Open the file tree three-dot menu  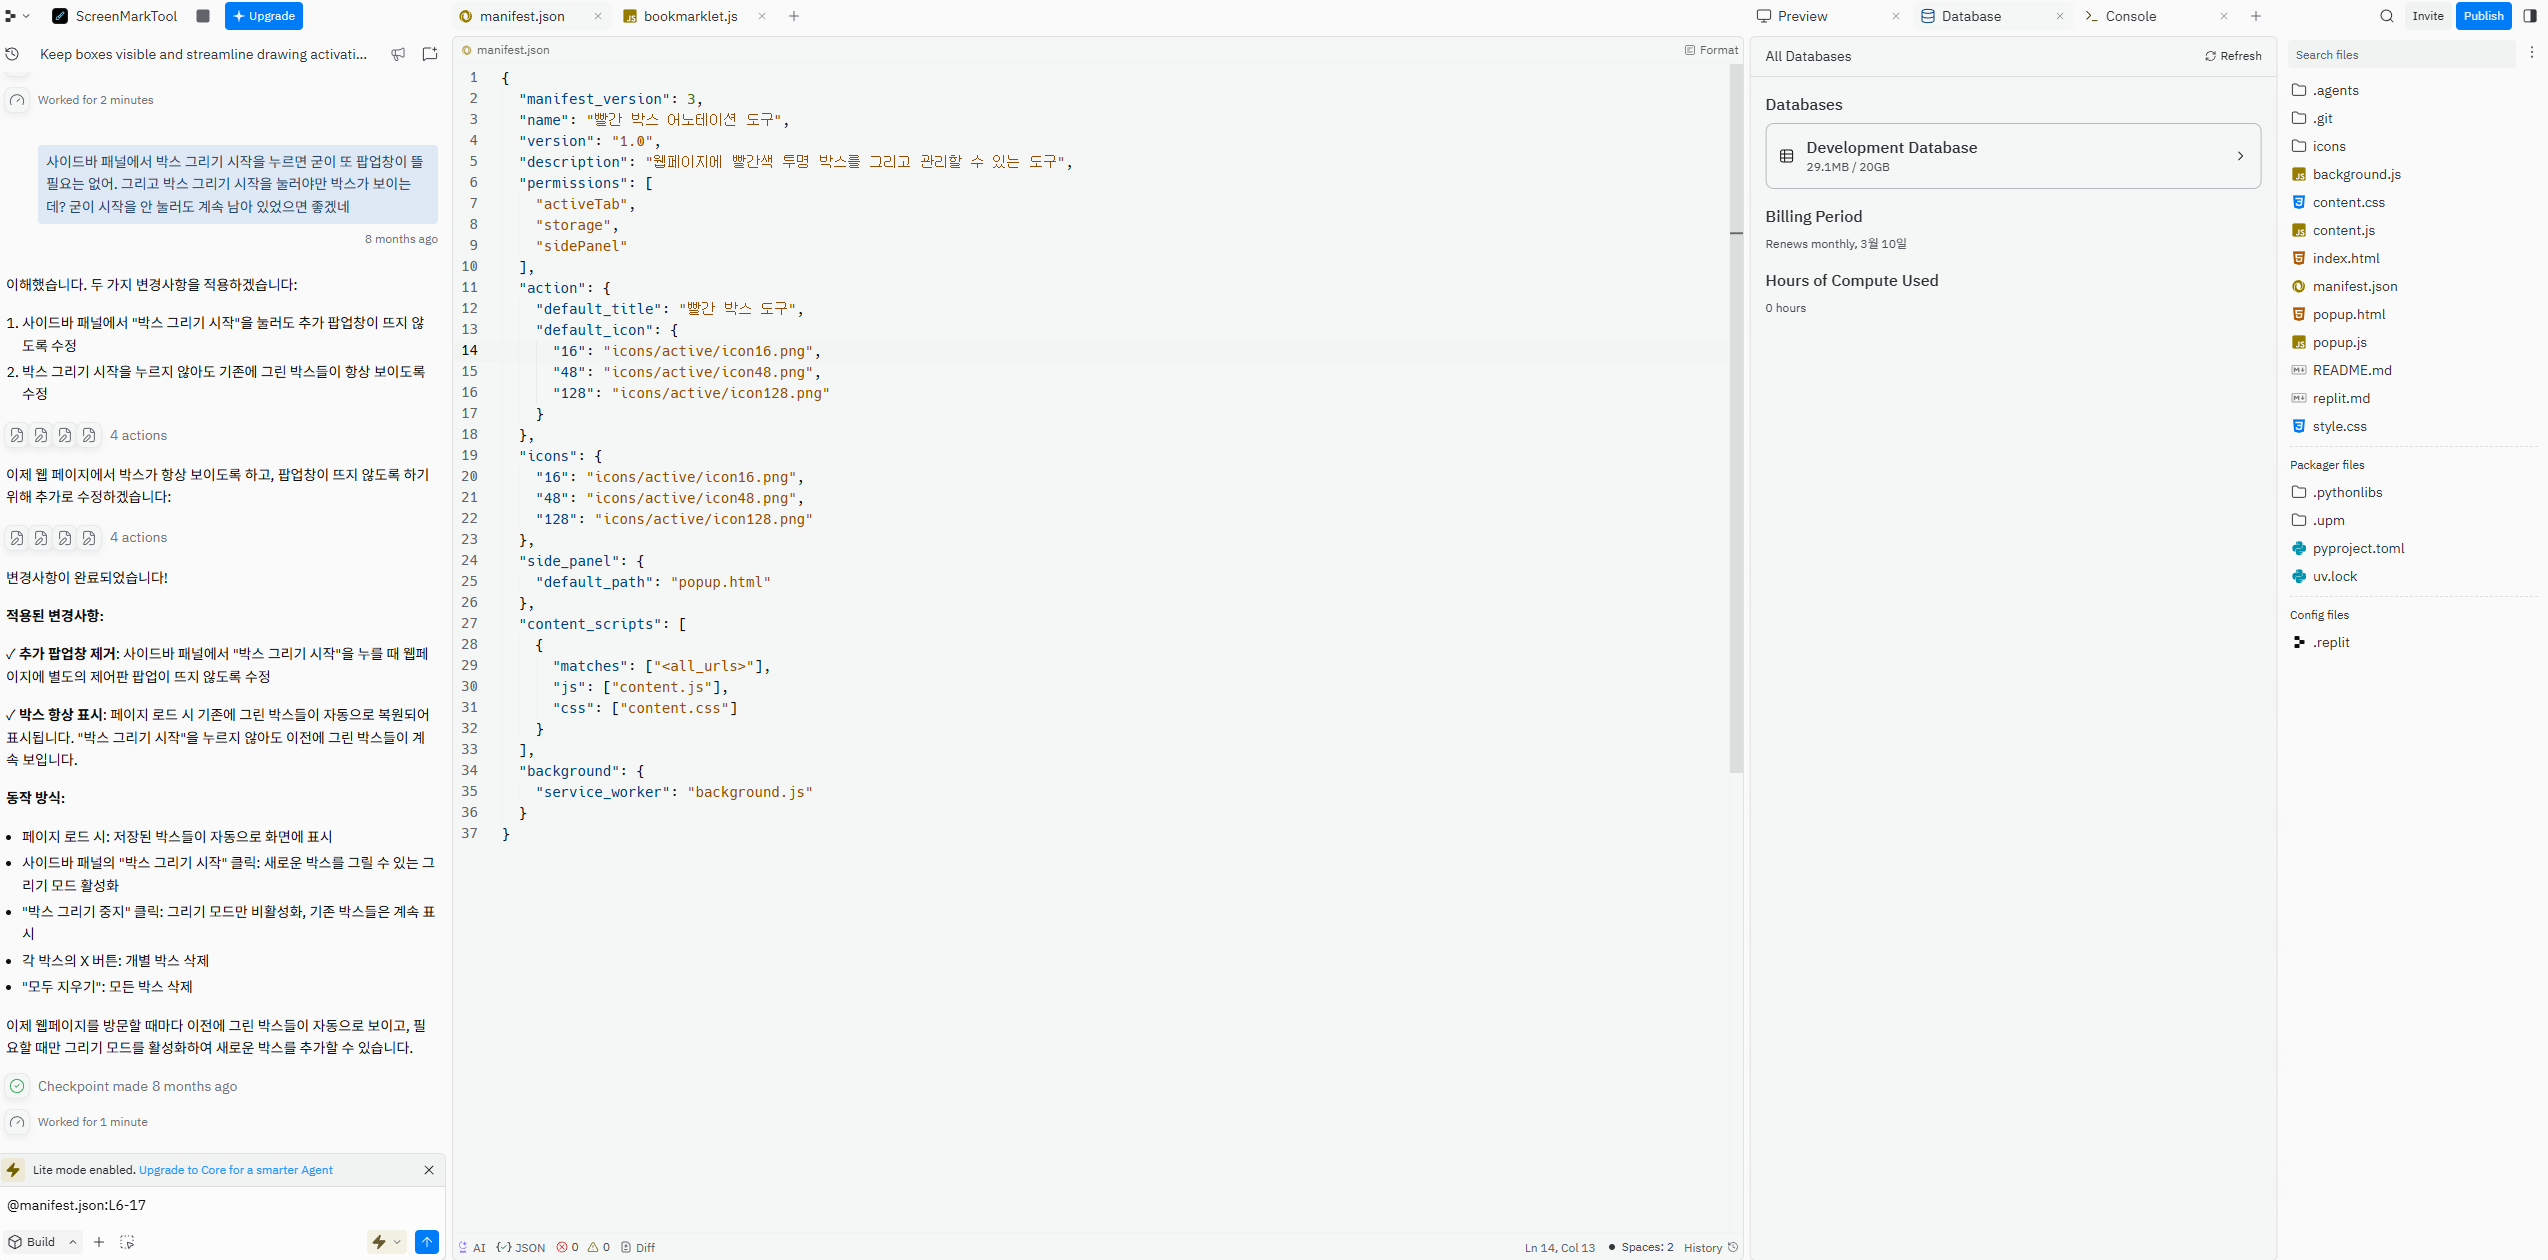click(2531, 53)
